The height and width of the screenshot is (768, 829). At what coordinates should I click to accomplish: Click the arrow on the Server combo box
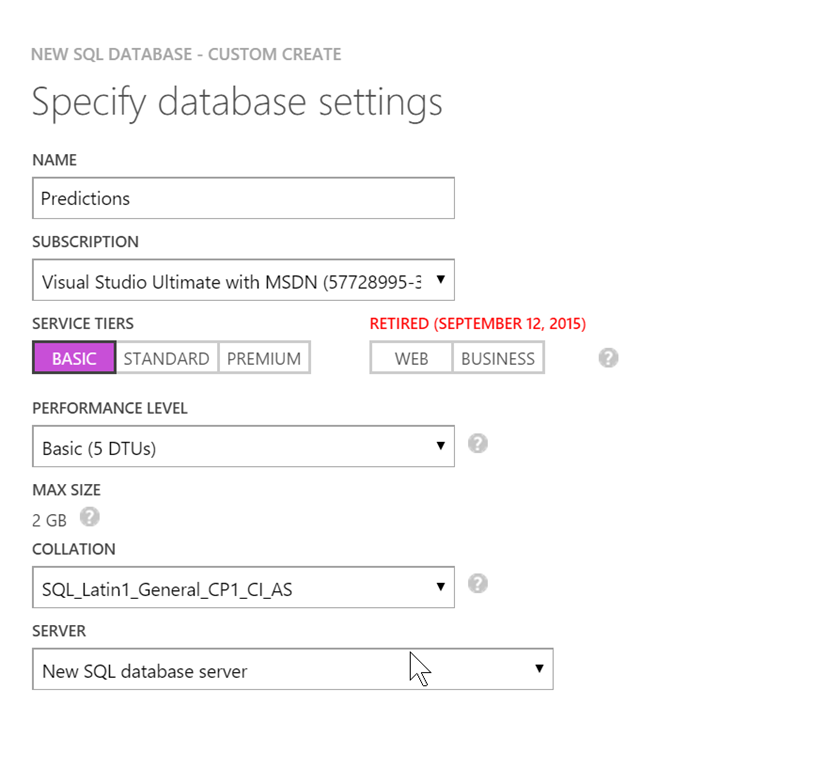tap(539, 669)
